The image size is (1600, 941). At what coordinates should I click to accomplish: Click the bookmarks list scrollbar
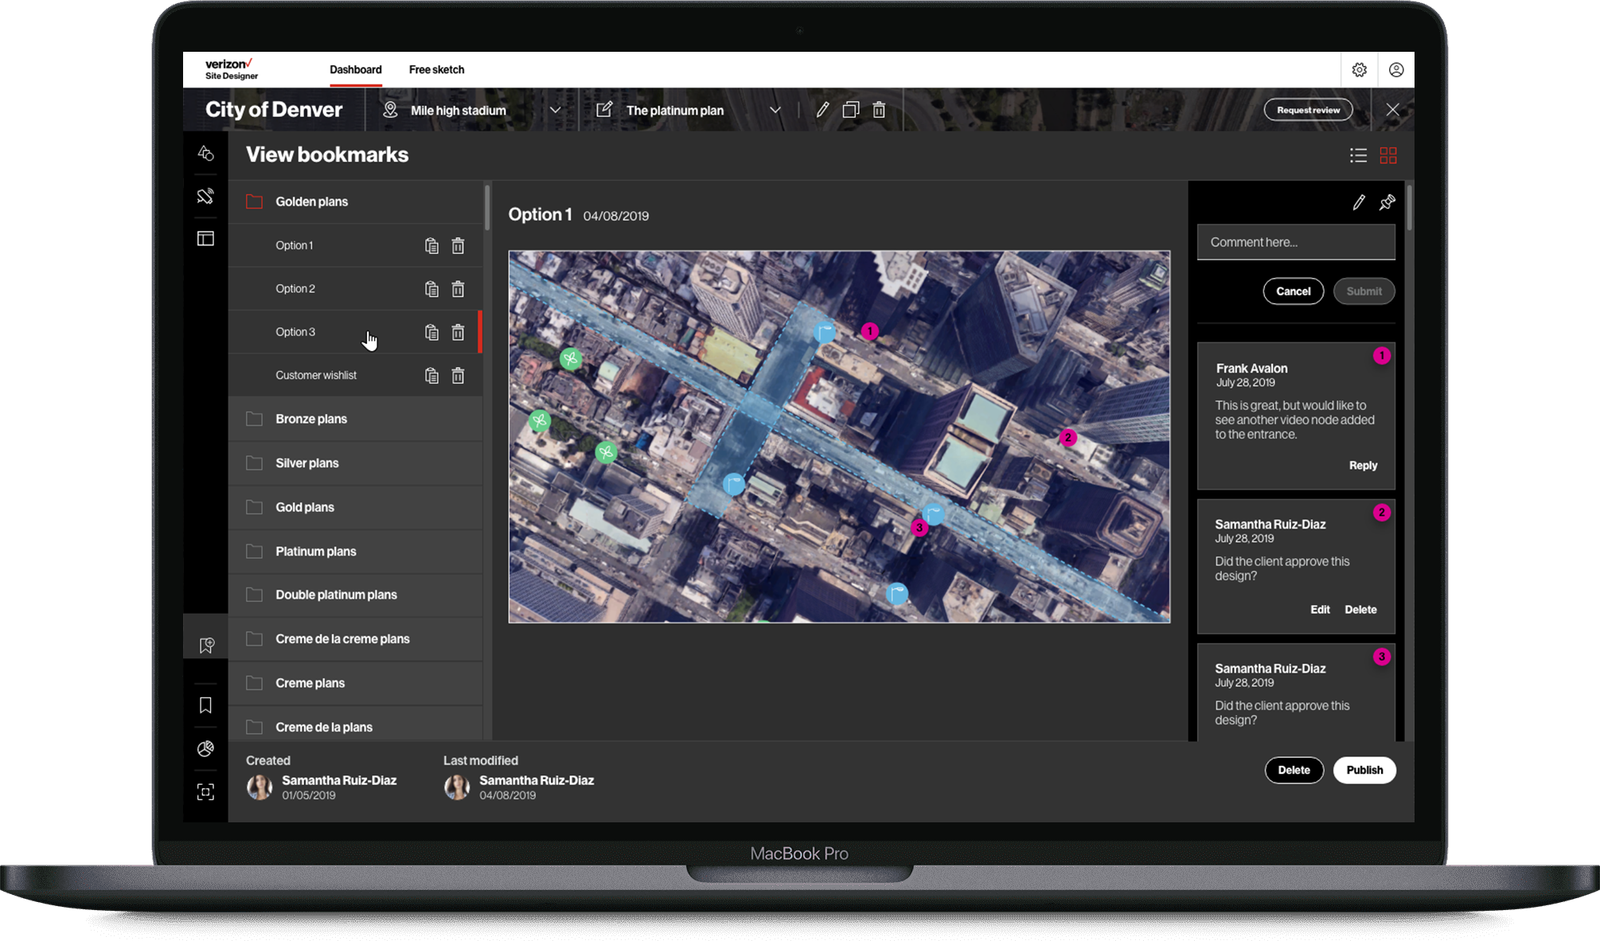487,207
